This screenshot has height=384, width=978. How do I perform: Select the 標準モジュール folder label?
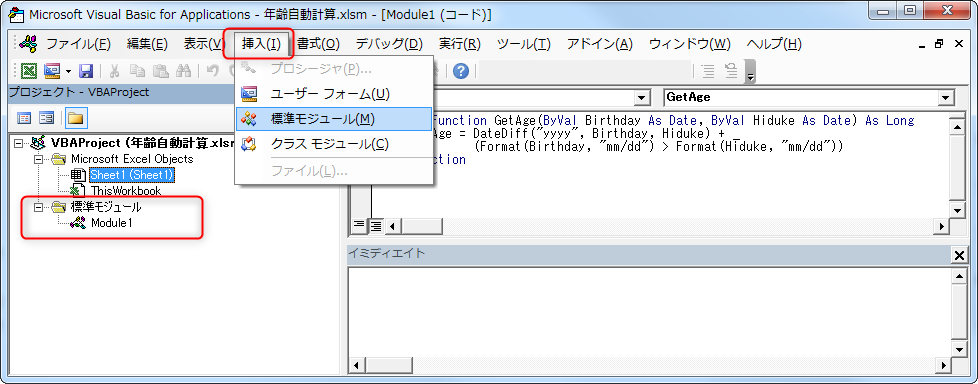106,207
